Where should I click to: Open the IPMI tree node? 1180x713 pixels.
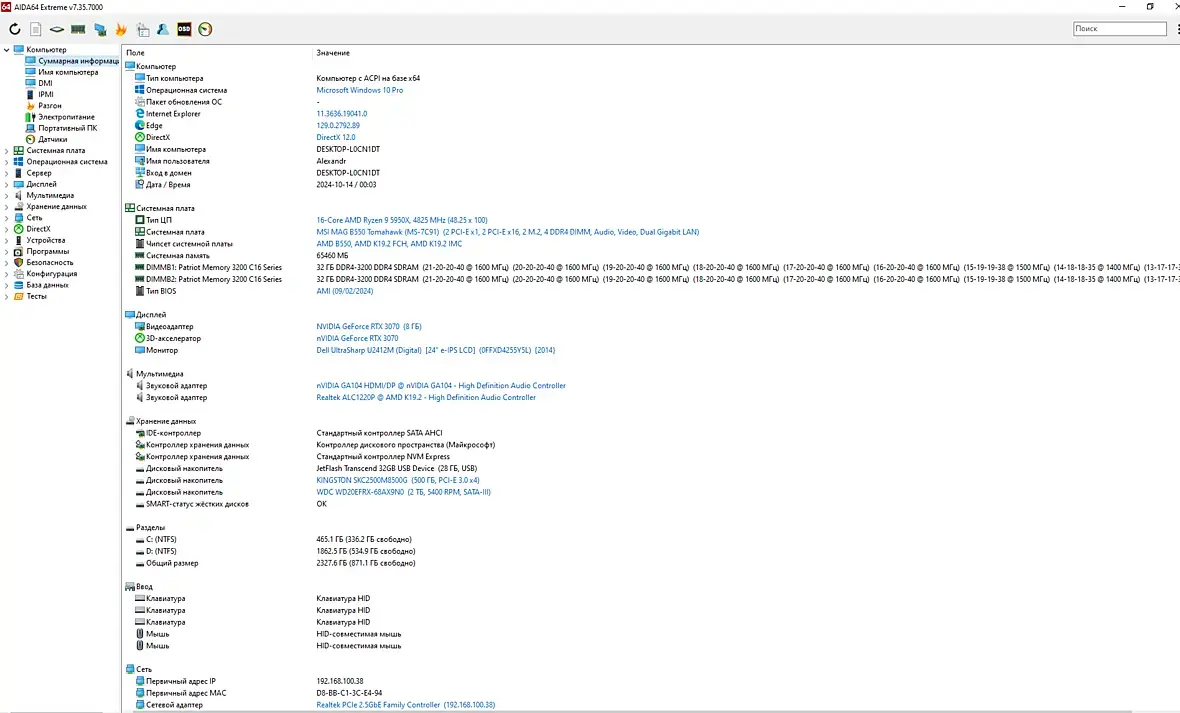46,94
